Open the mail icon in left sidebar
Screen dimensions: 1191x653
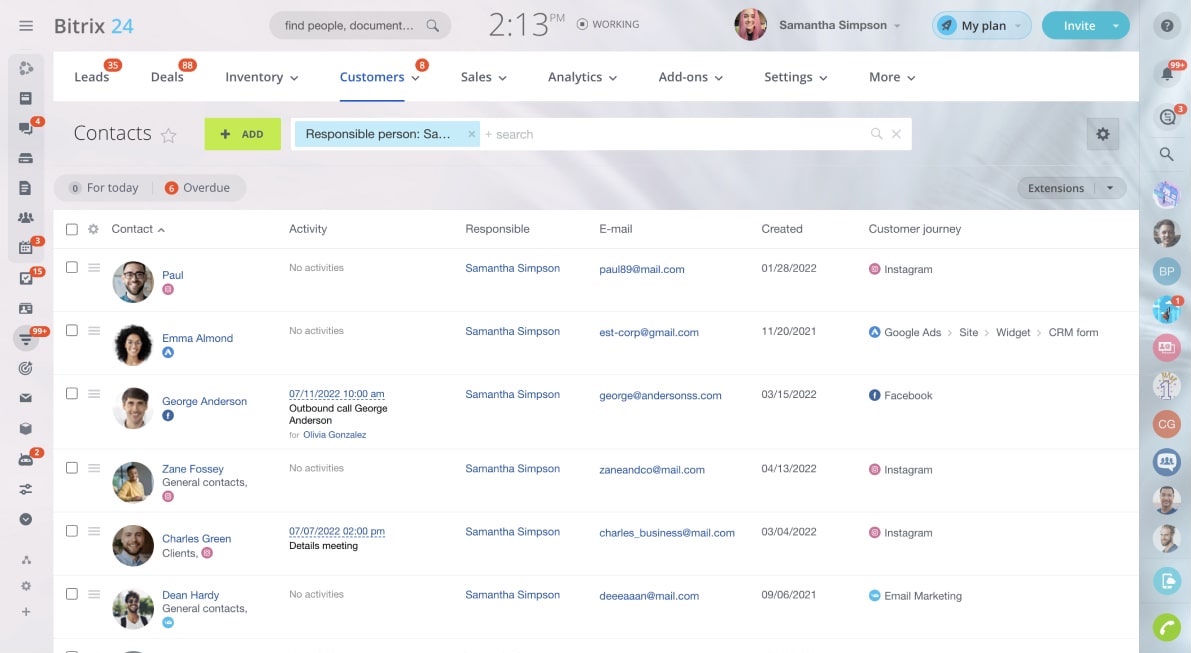pyautogui.click(x=26, y=398)
